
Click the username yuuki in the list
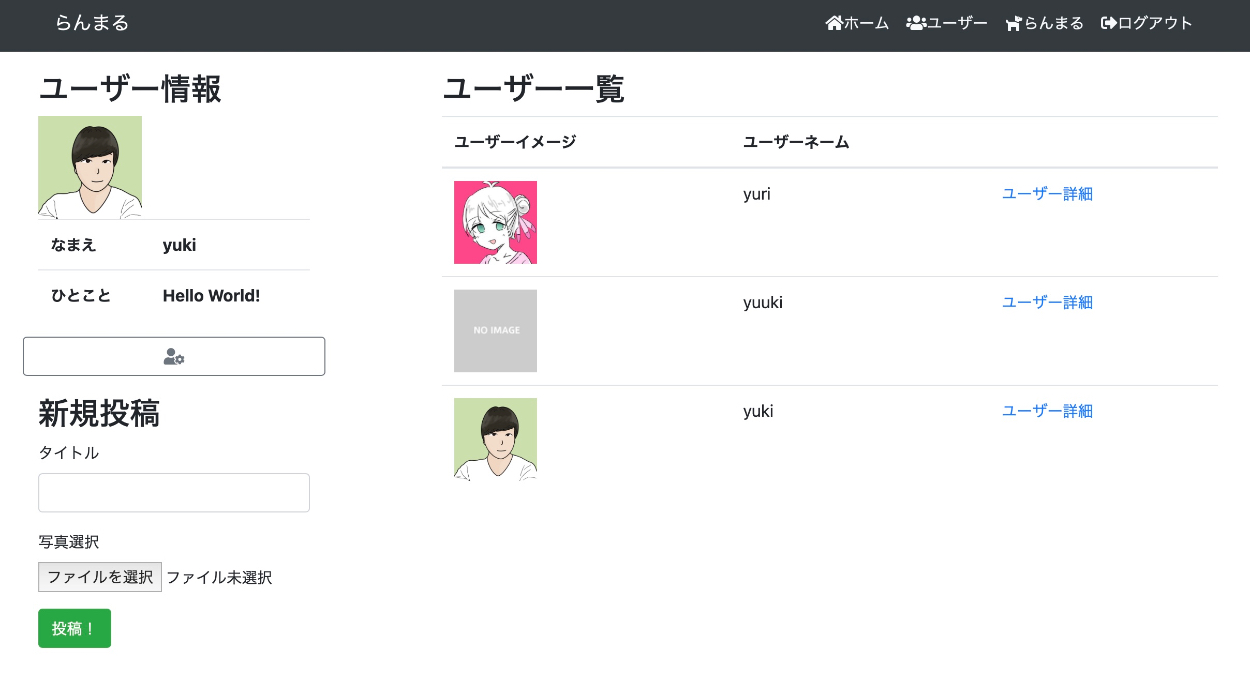point(763,303)
